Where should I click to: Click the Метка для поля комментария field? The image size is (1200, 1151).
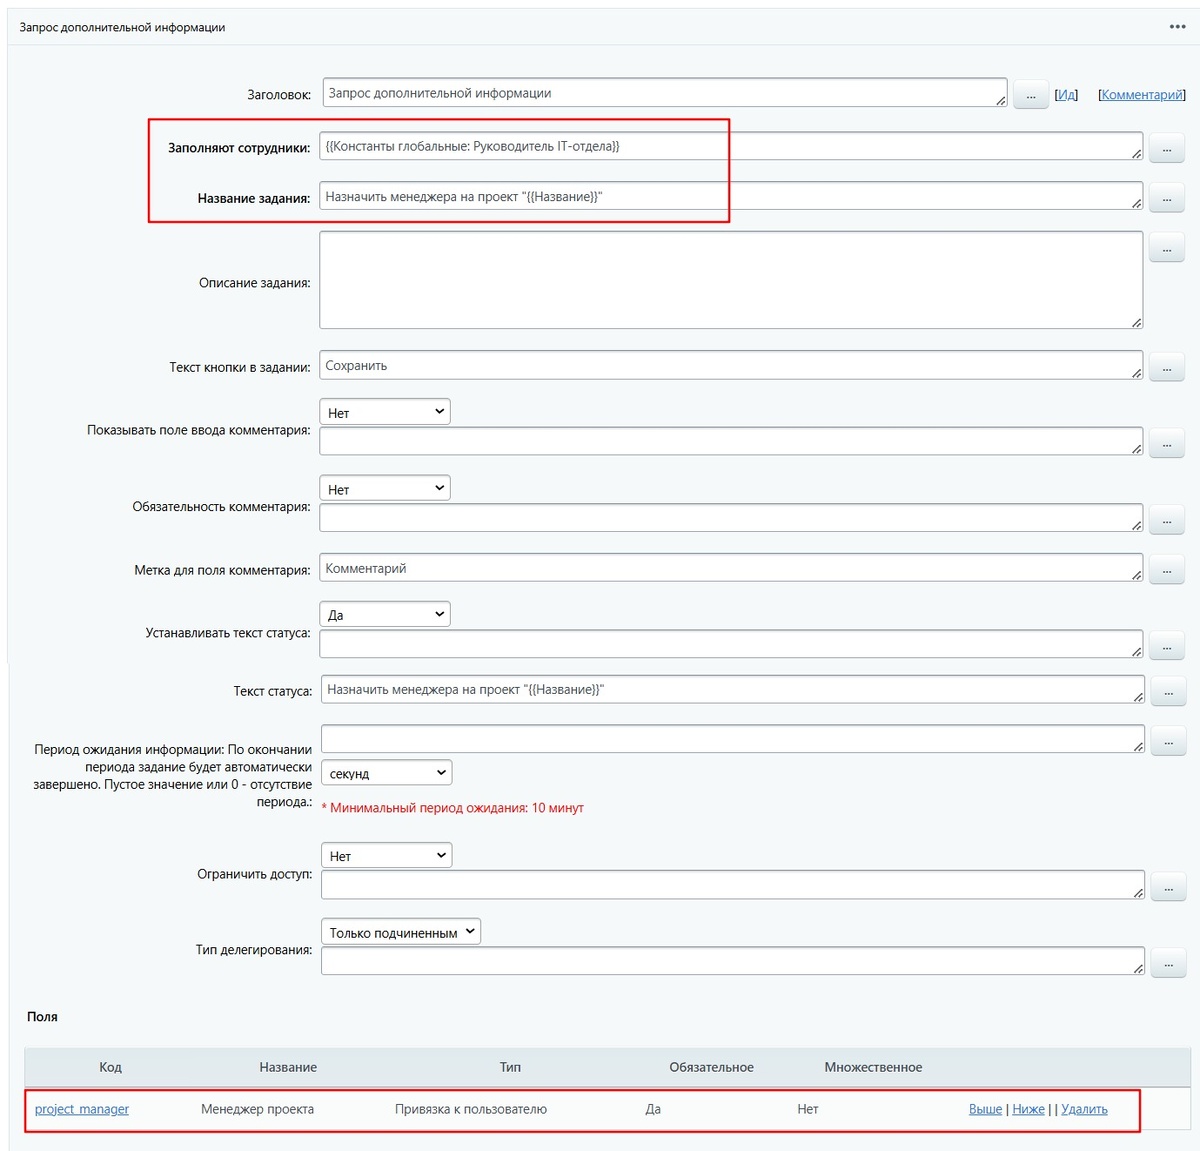point(731,568)
